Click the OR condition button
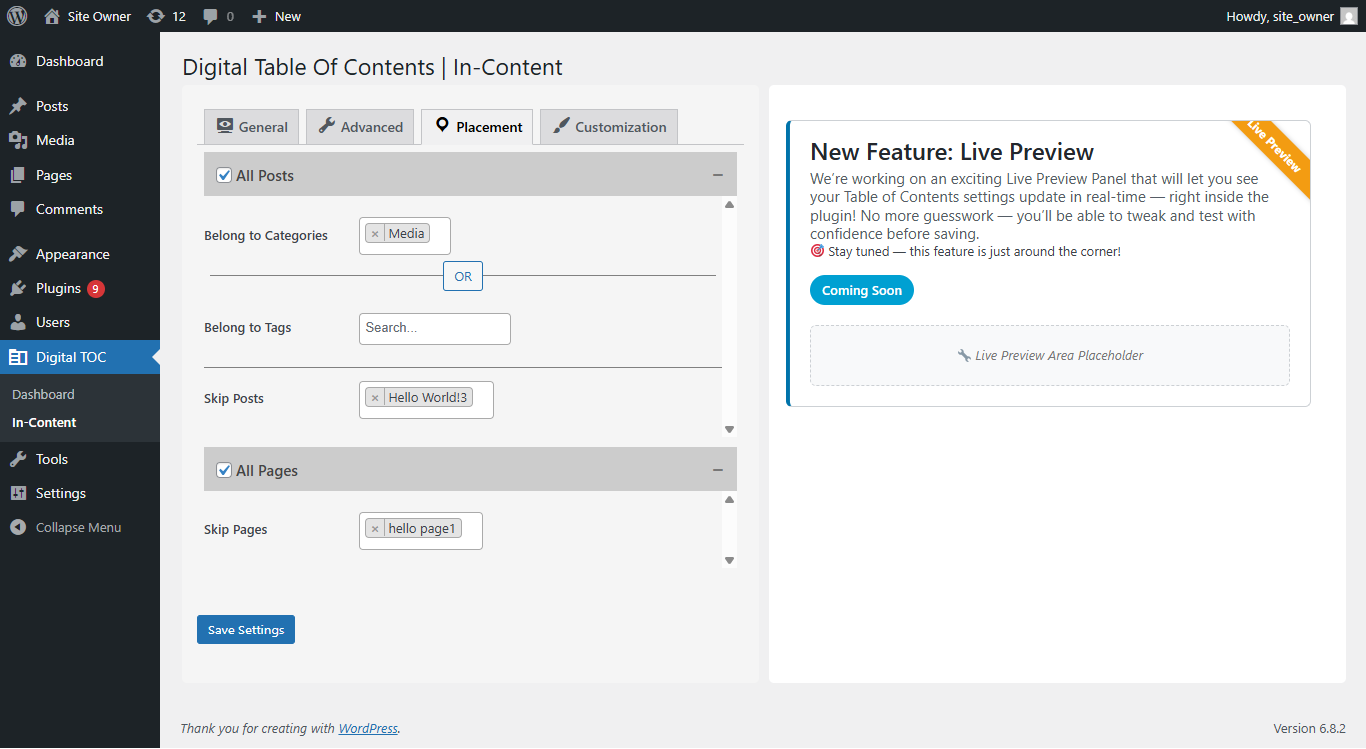 coord(463,276)
